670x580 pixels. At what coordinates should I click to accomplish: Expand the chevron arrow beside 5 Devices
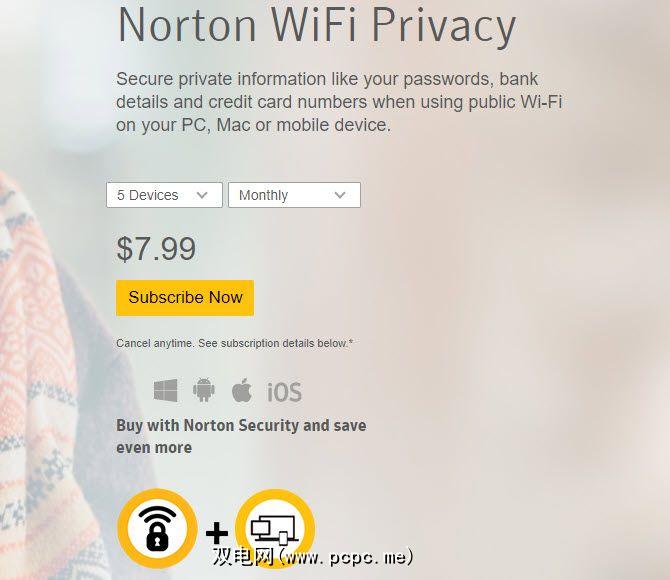click(x=202, y=195)
